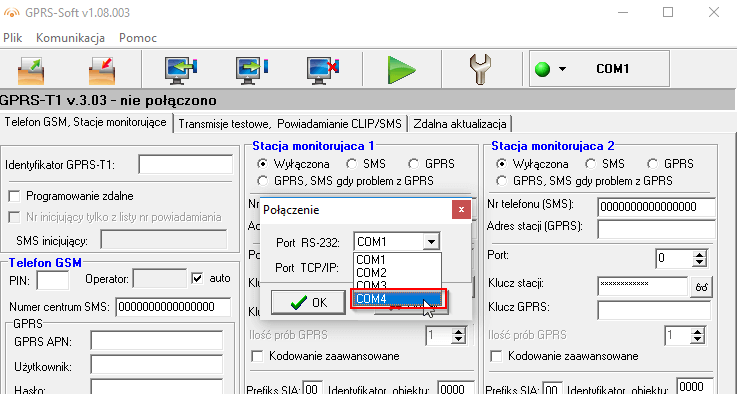This screenshot has width=737, height=394.
Task: Abort transfer with red X monitor icon
Action: click(322, 71)
